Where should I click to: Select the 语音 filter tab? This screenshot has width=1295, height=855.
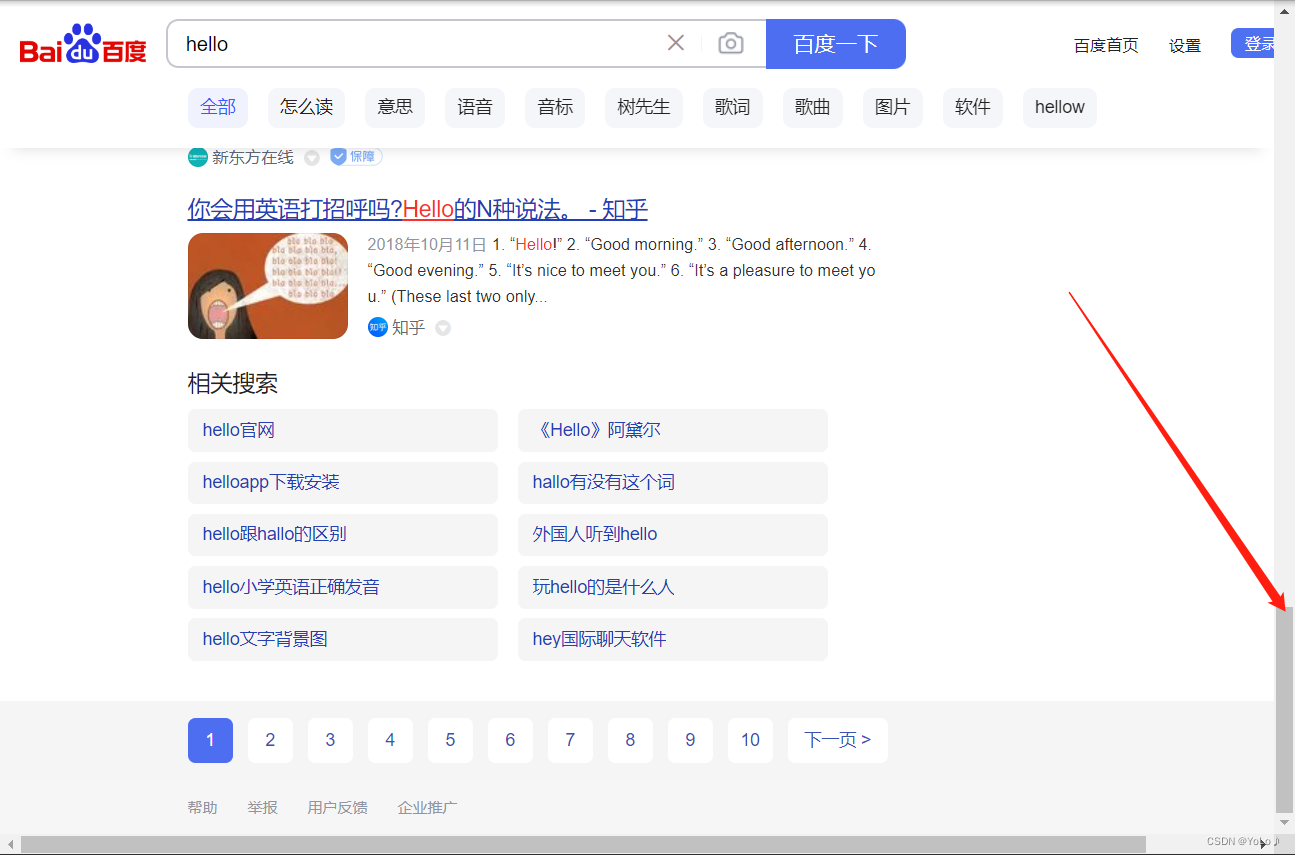[475, 107]
